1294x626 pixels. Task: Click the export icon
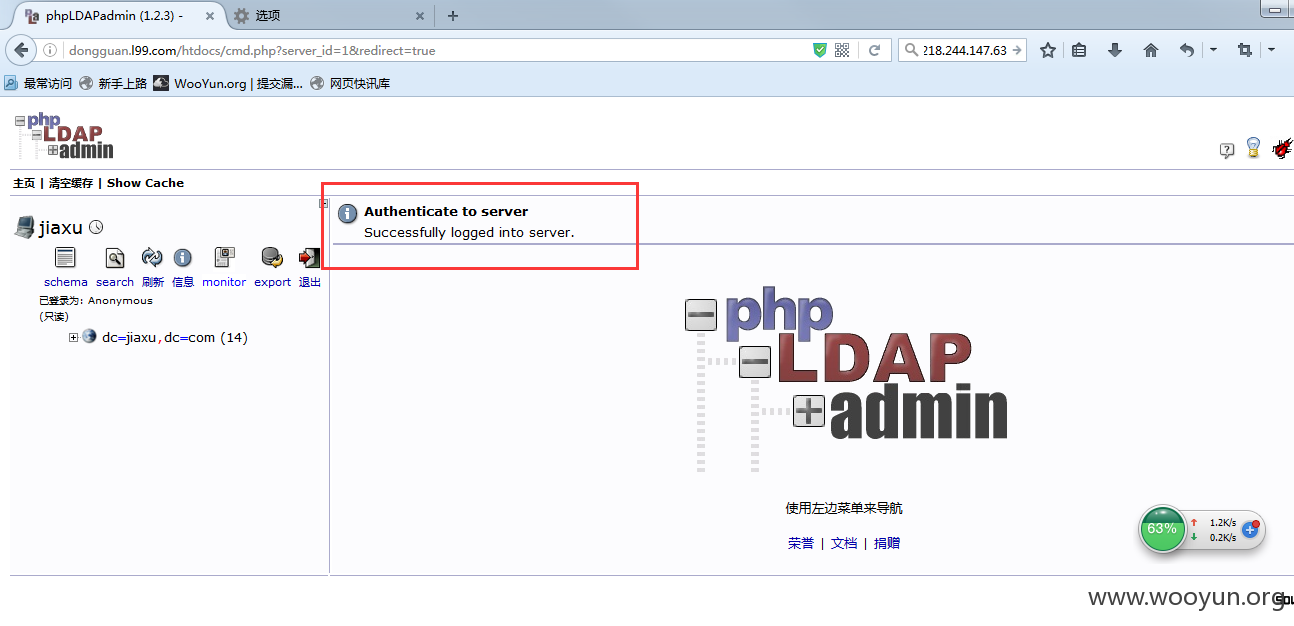point(272,258)
